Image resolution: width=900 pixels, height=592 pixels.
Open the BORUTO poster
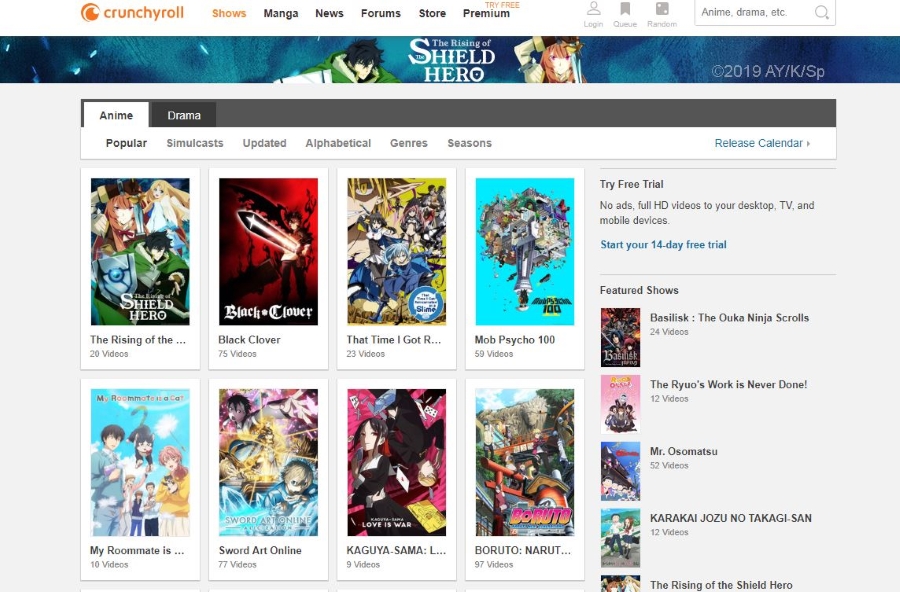coord(525,462)
